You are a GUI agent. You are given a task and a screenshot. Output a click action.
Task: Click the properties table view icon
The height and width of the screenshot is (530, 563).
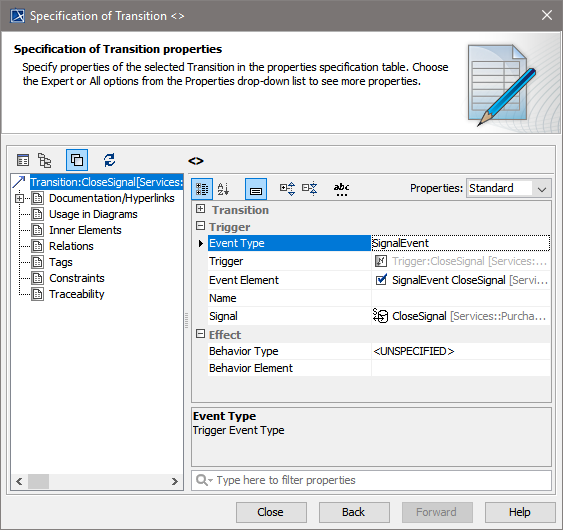point(23,160)
